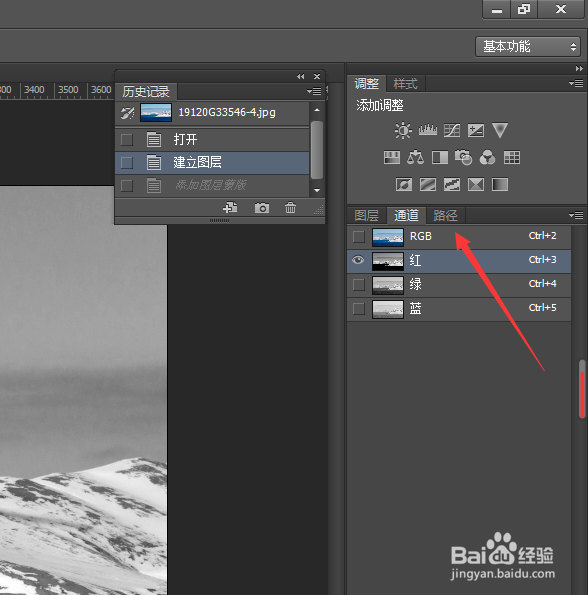Add a Brightness/Contrast adjustment
The height and width of the screenshot is (595, 588).
(x=403, y=131)
